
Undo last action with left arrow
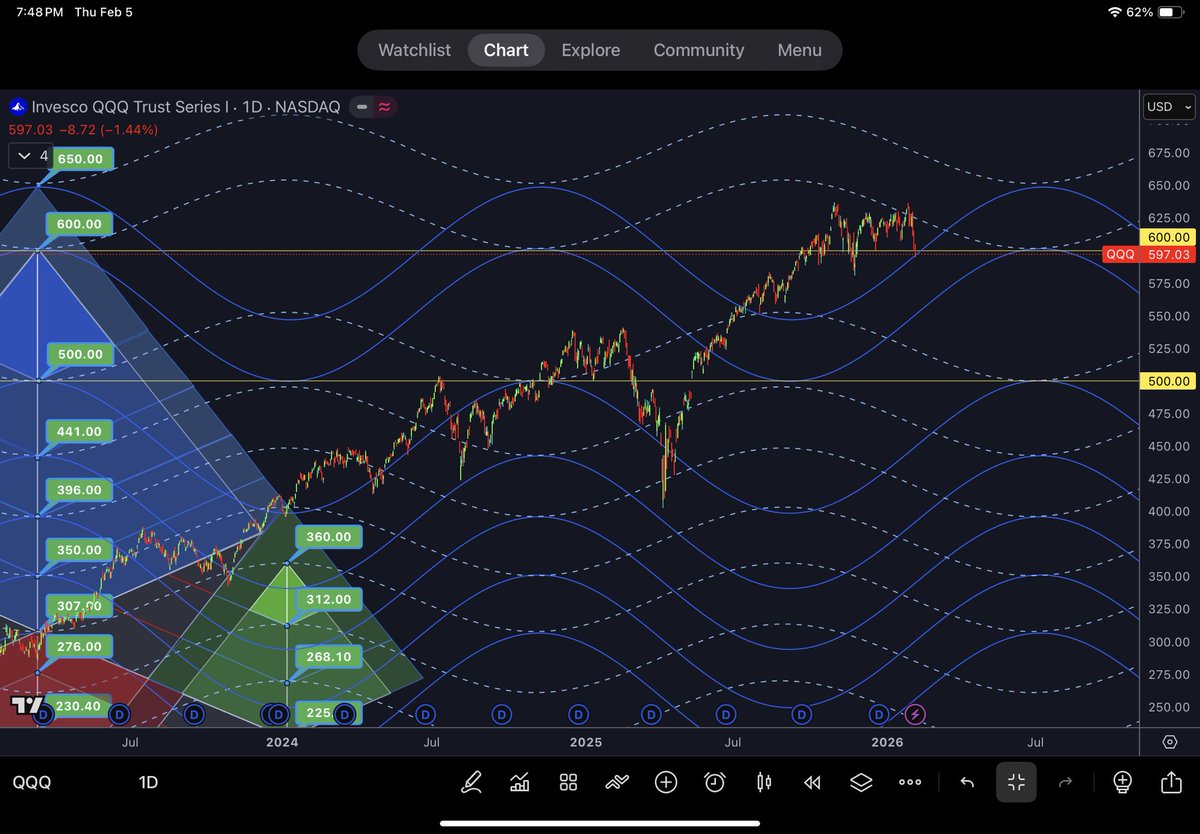pos(967,783)
